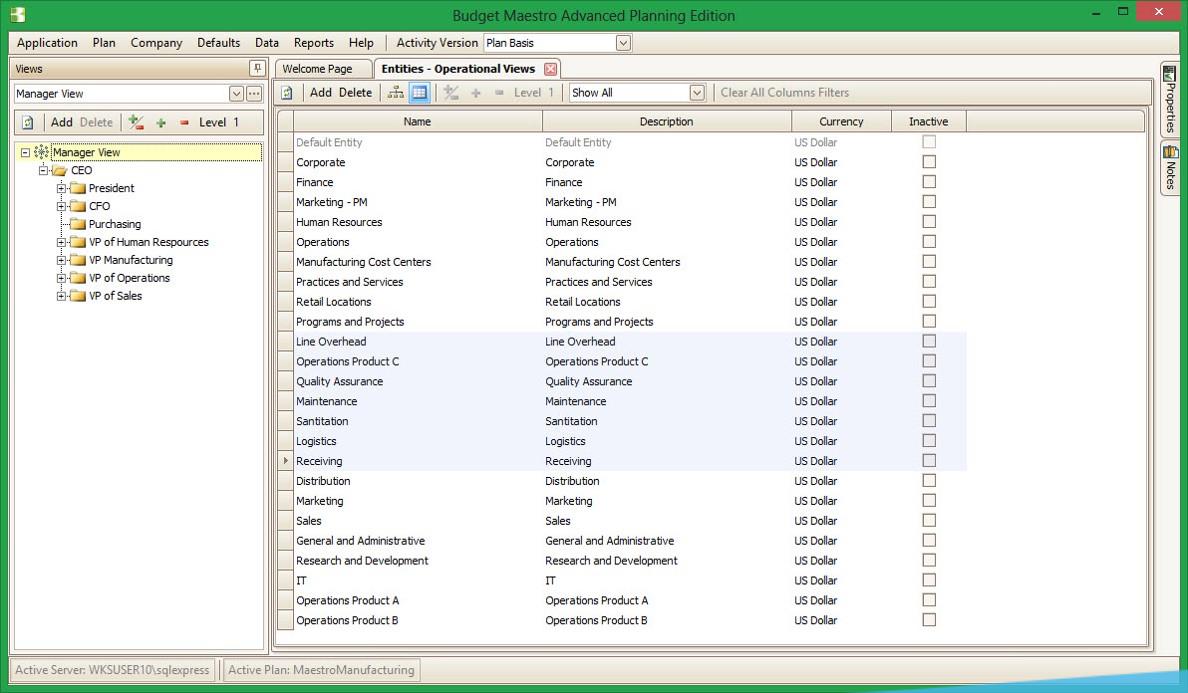Toggle Inactive checkbox for Finance
Image resolution: width=1188 pixels, height=693 pixels.
click(929, 182)
